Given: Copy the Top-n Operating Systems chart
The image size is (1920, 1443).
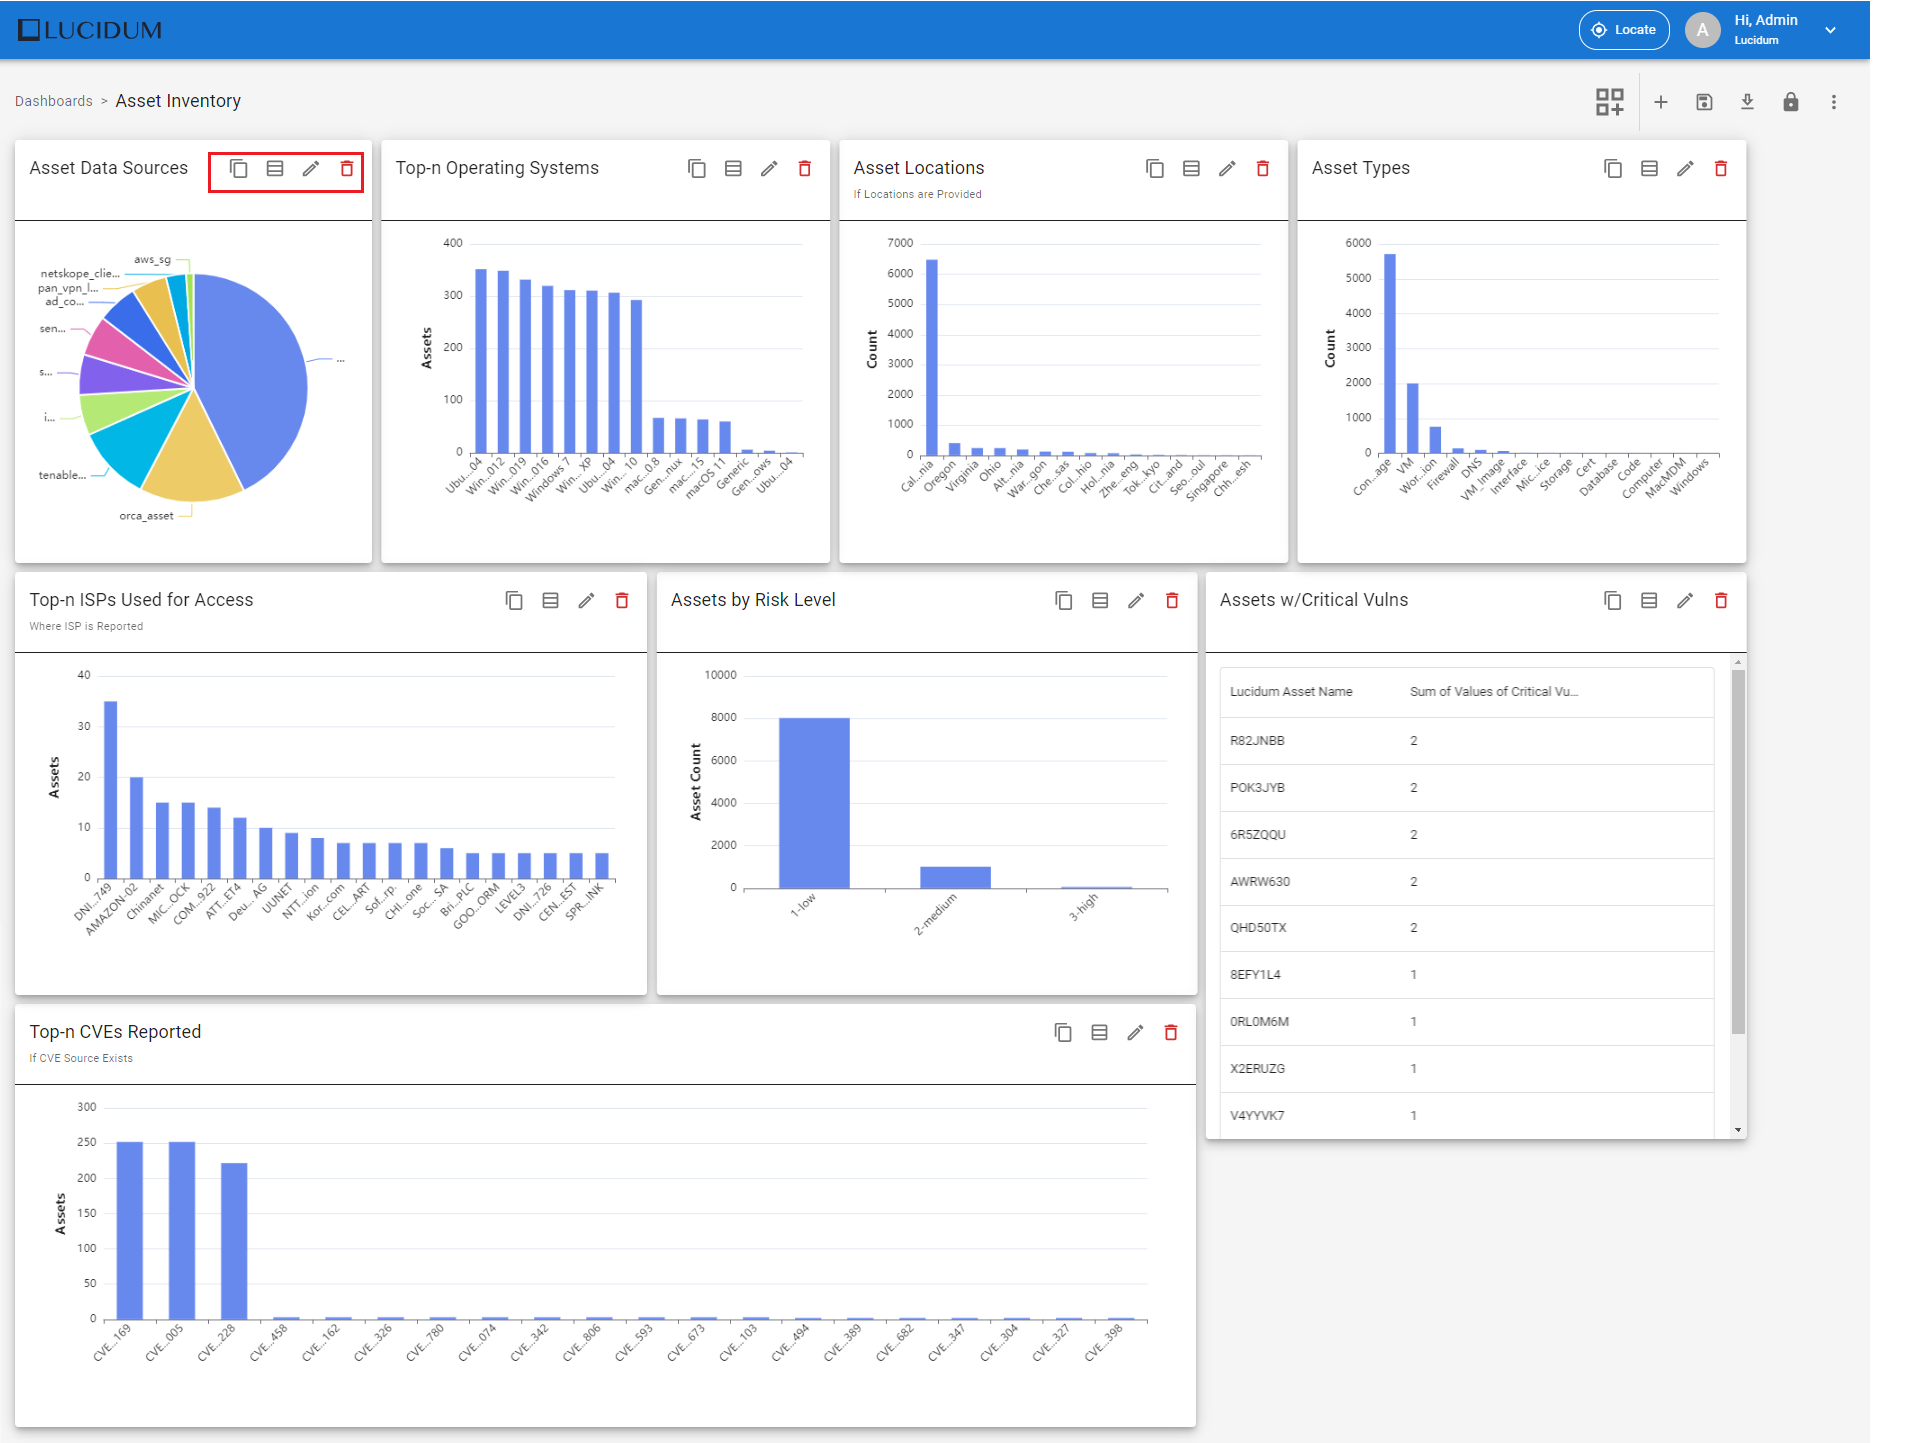Looking at the screenshot, I should click(697, 168).
